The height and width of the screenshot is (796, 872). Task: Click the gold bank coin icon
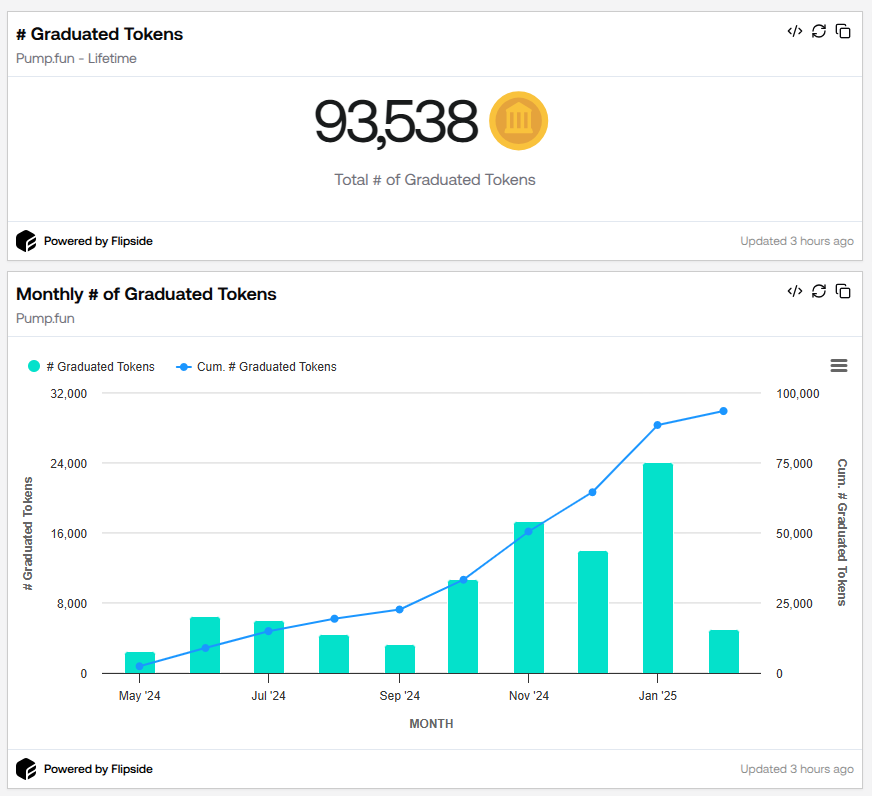tap(518, 121)
